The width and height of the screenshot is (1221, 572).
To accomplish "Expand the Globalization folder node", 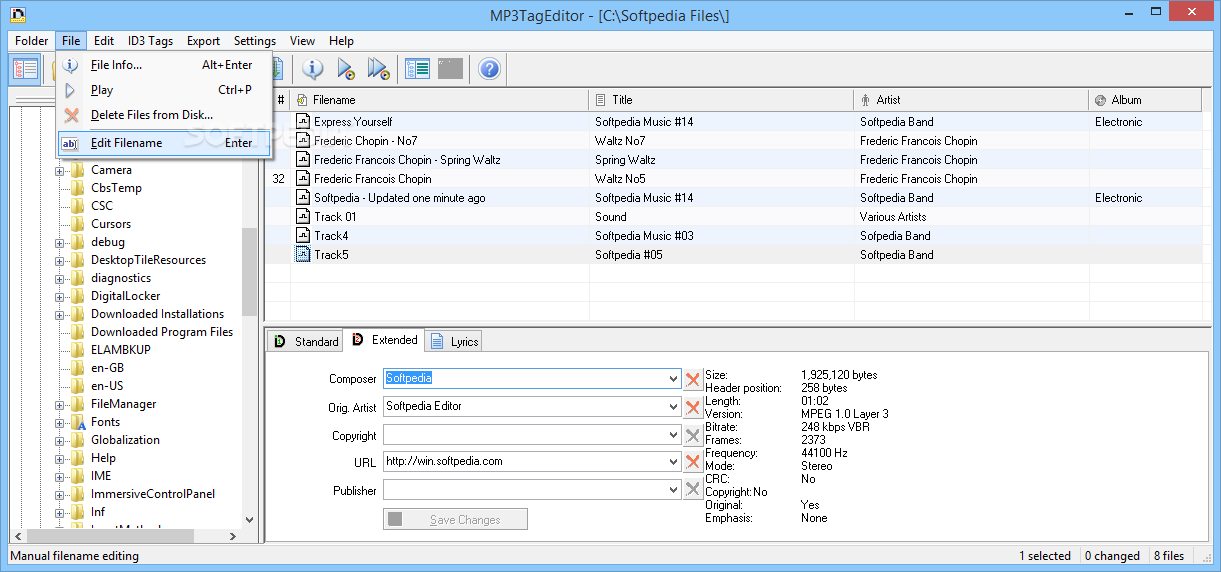I will click(x=59, y=440).
